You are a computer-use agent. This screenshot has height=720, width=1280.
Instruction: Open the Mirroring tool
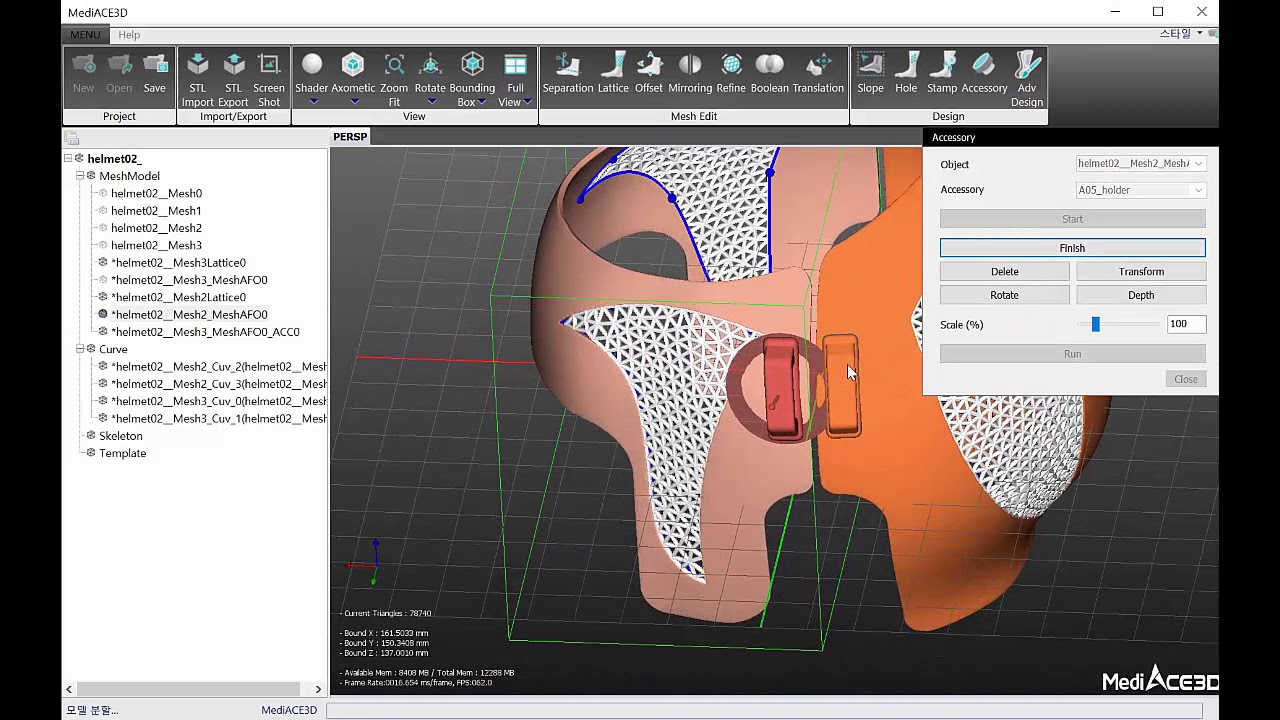coord(690,75)
